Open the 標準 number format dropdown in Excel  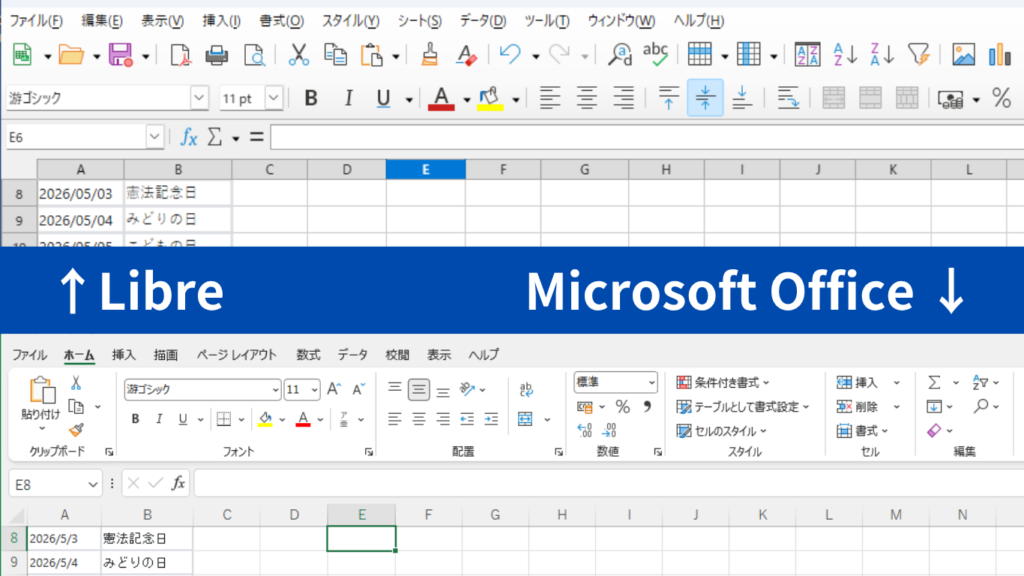(651, 383)
